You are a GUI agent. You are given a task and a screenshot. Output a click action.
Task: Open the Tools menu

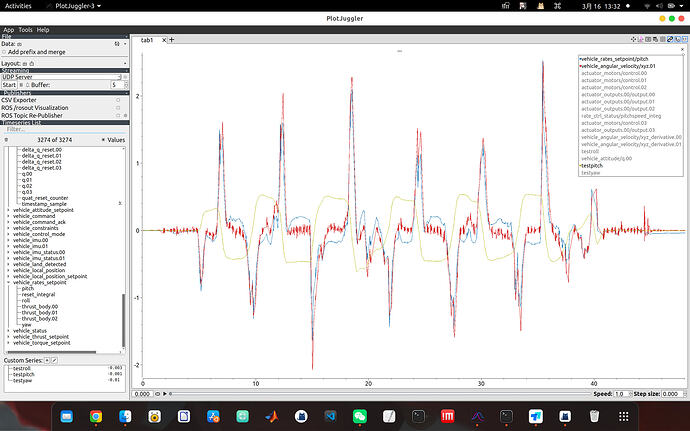[x=25, y=30]
